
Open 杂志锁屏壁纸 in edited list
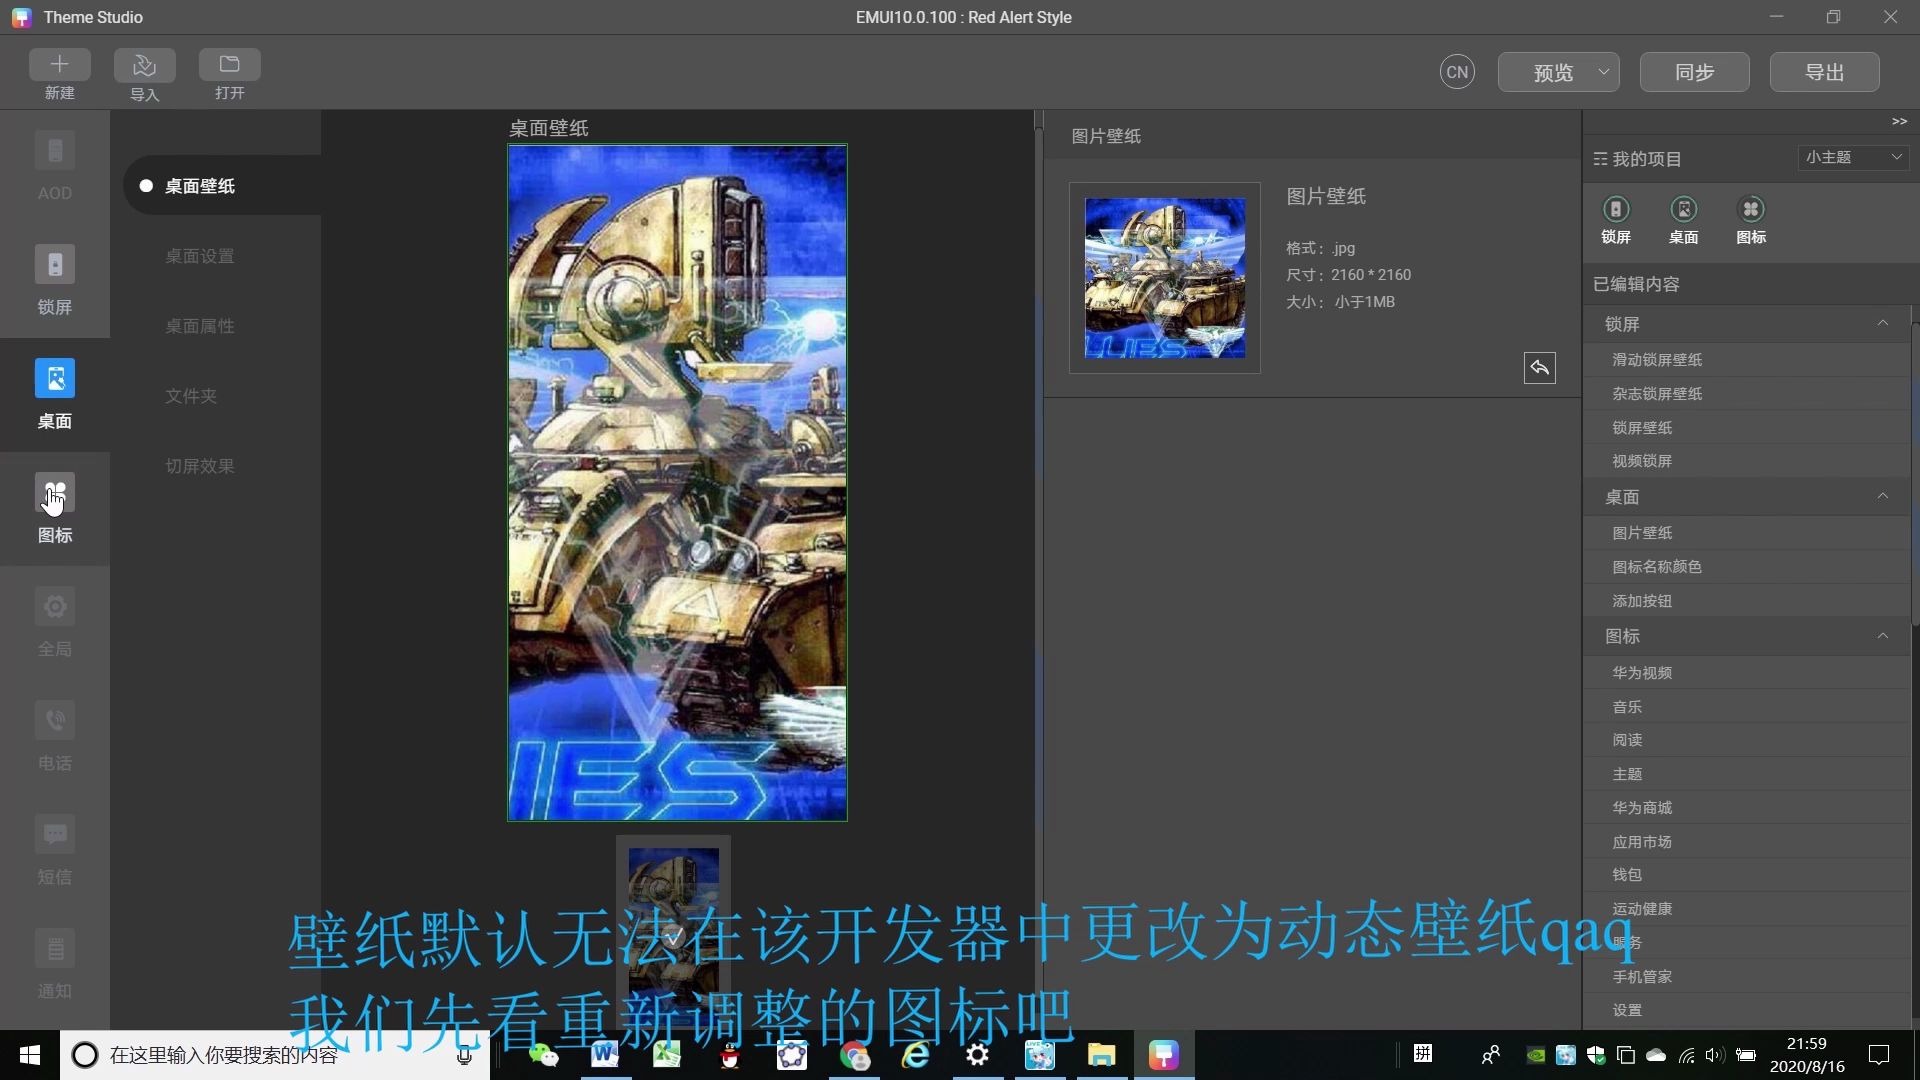(1746, 394)
